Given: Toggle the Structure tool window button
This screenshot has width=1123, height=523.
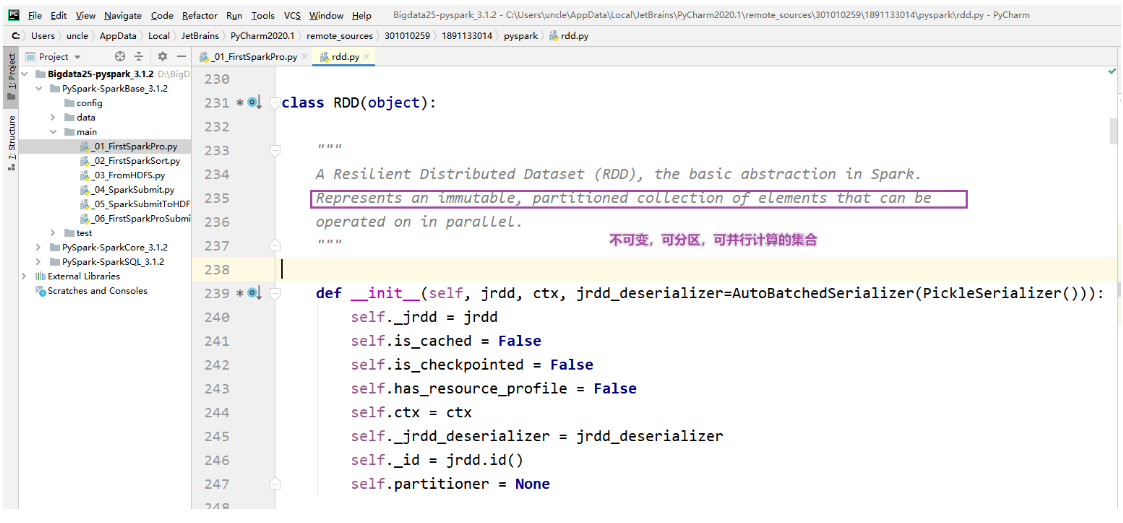Looking at the screenshot, I should (11, 143).
